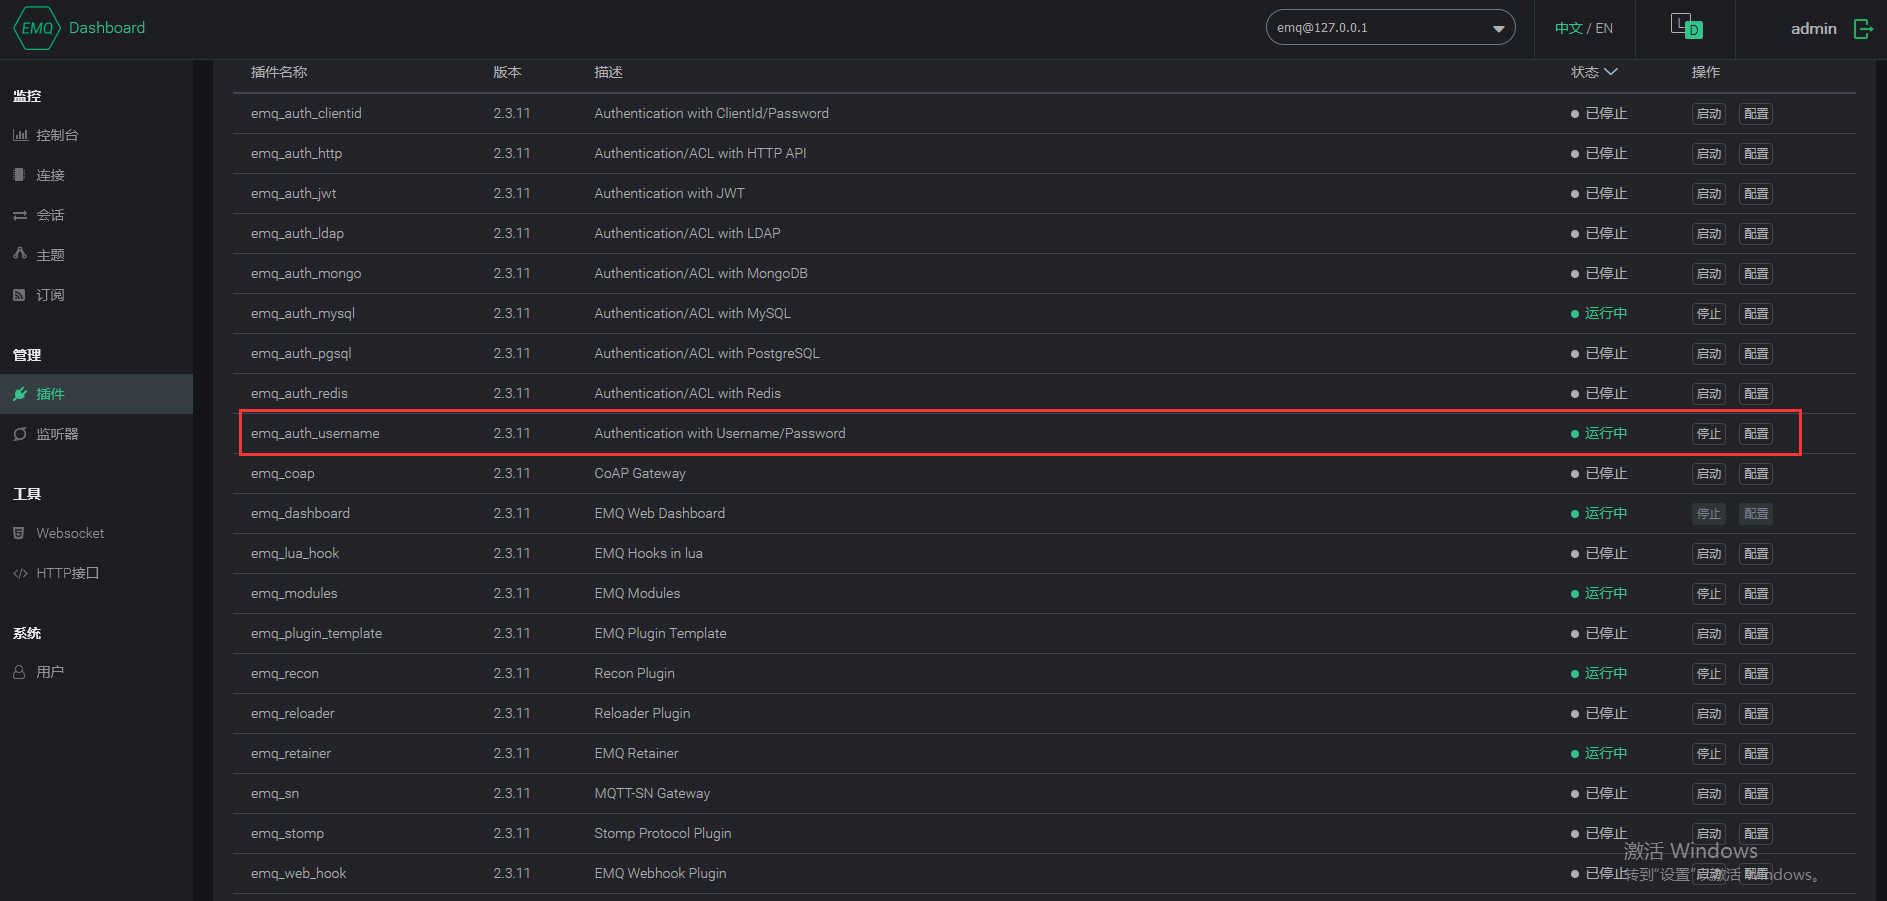Start the emq_auth_clientid plugin
Screen dimensions: 1887x901
tap(1709, 114)
